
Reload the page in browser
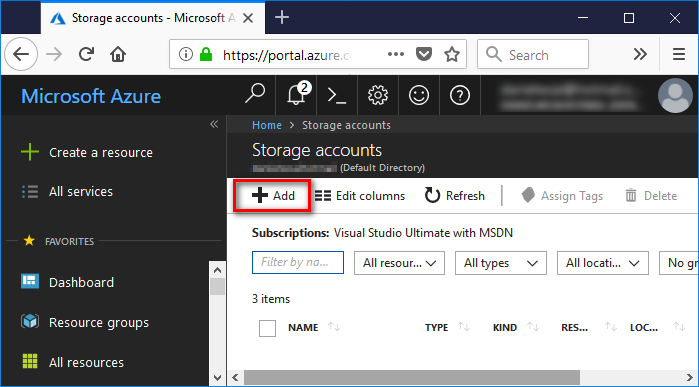86,54
